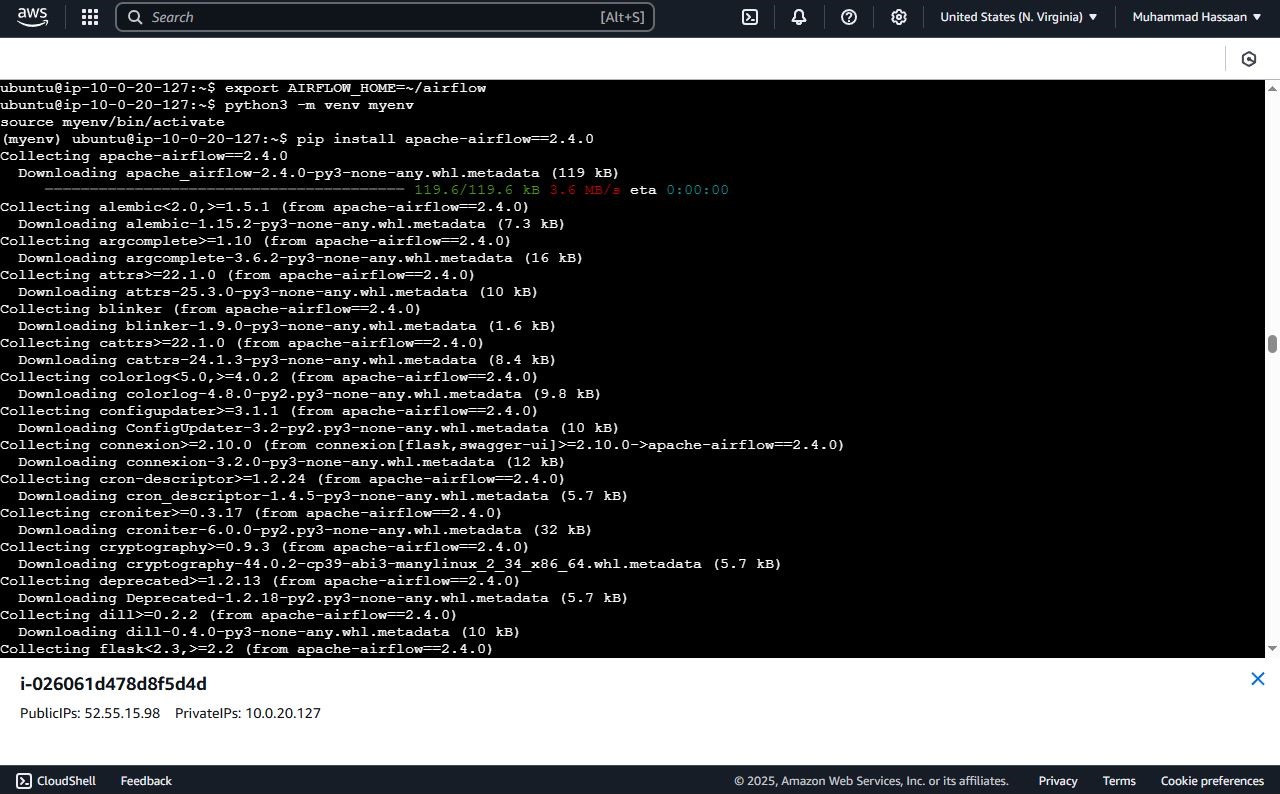Open the notifications bell
Screen dimensions: 1280x794
799,17
